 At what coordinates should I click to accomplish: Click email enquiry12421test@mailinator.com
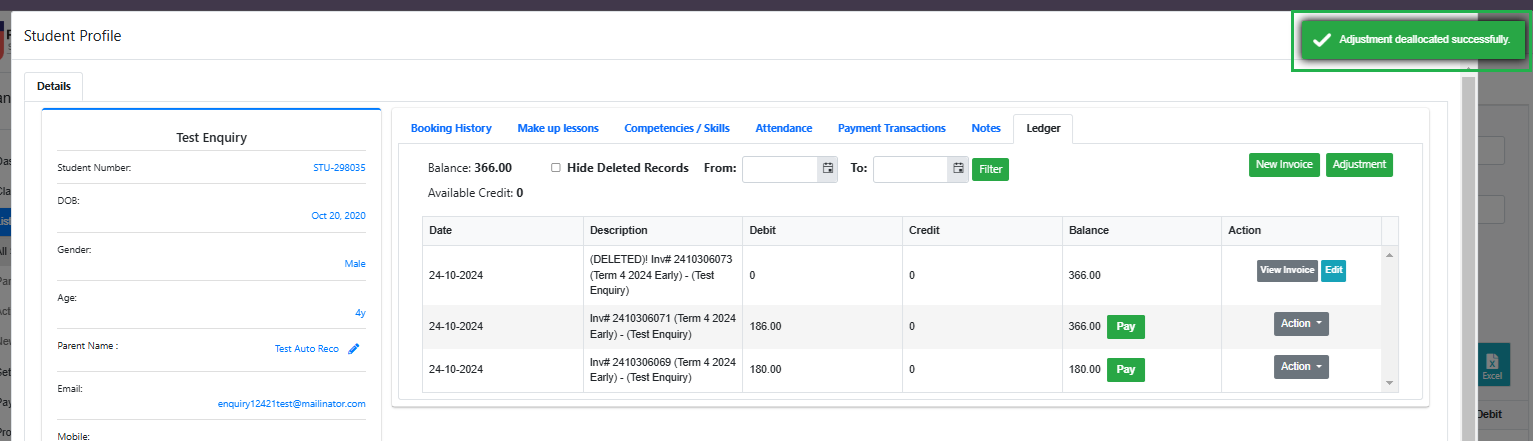point(292,404)
